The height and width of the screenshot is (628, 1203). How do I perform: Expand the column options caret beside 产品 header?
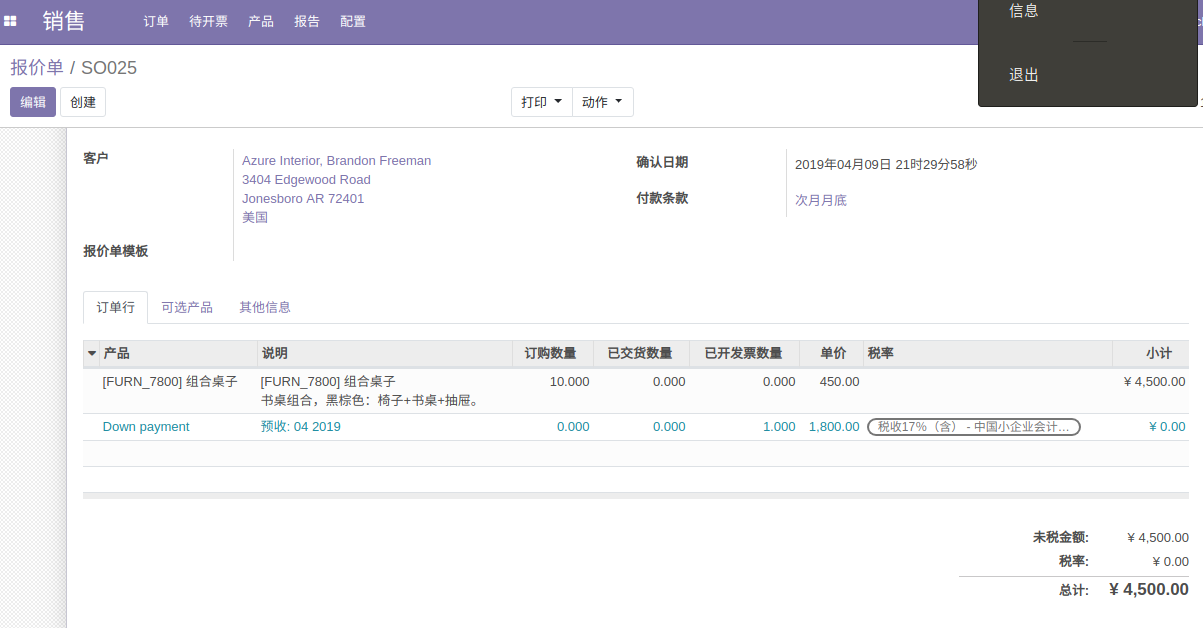pyautogui.click(x=92, y=354)
